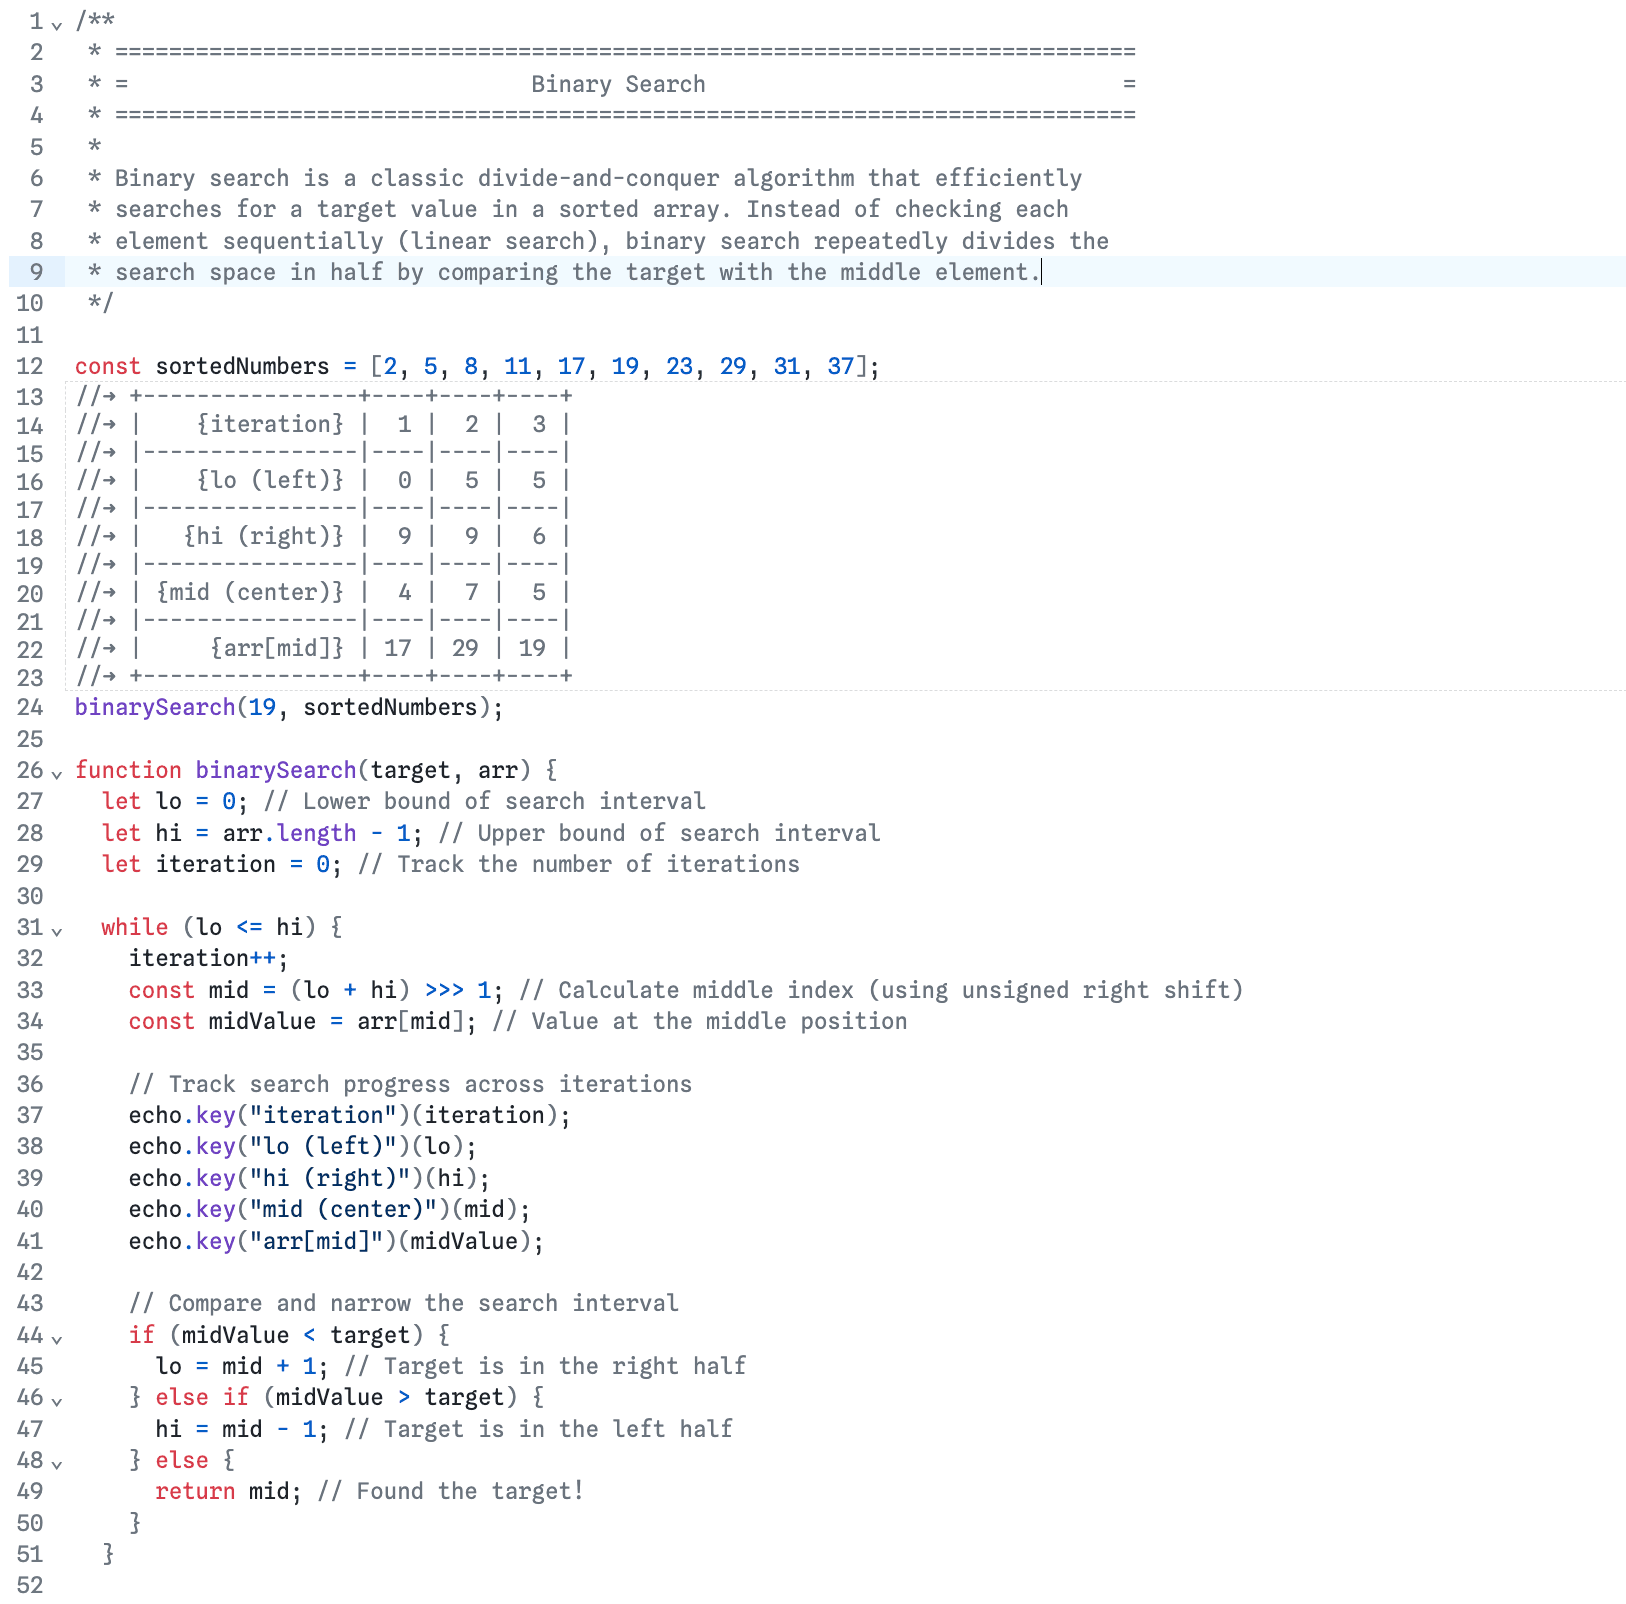
Task: Place cursor on the >>> operator in line 33
Action: 444,990
